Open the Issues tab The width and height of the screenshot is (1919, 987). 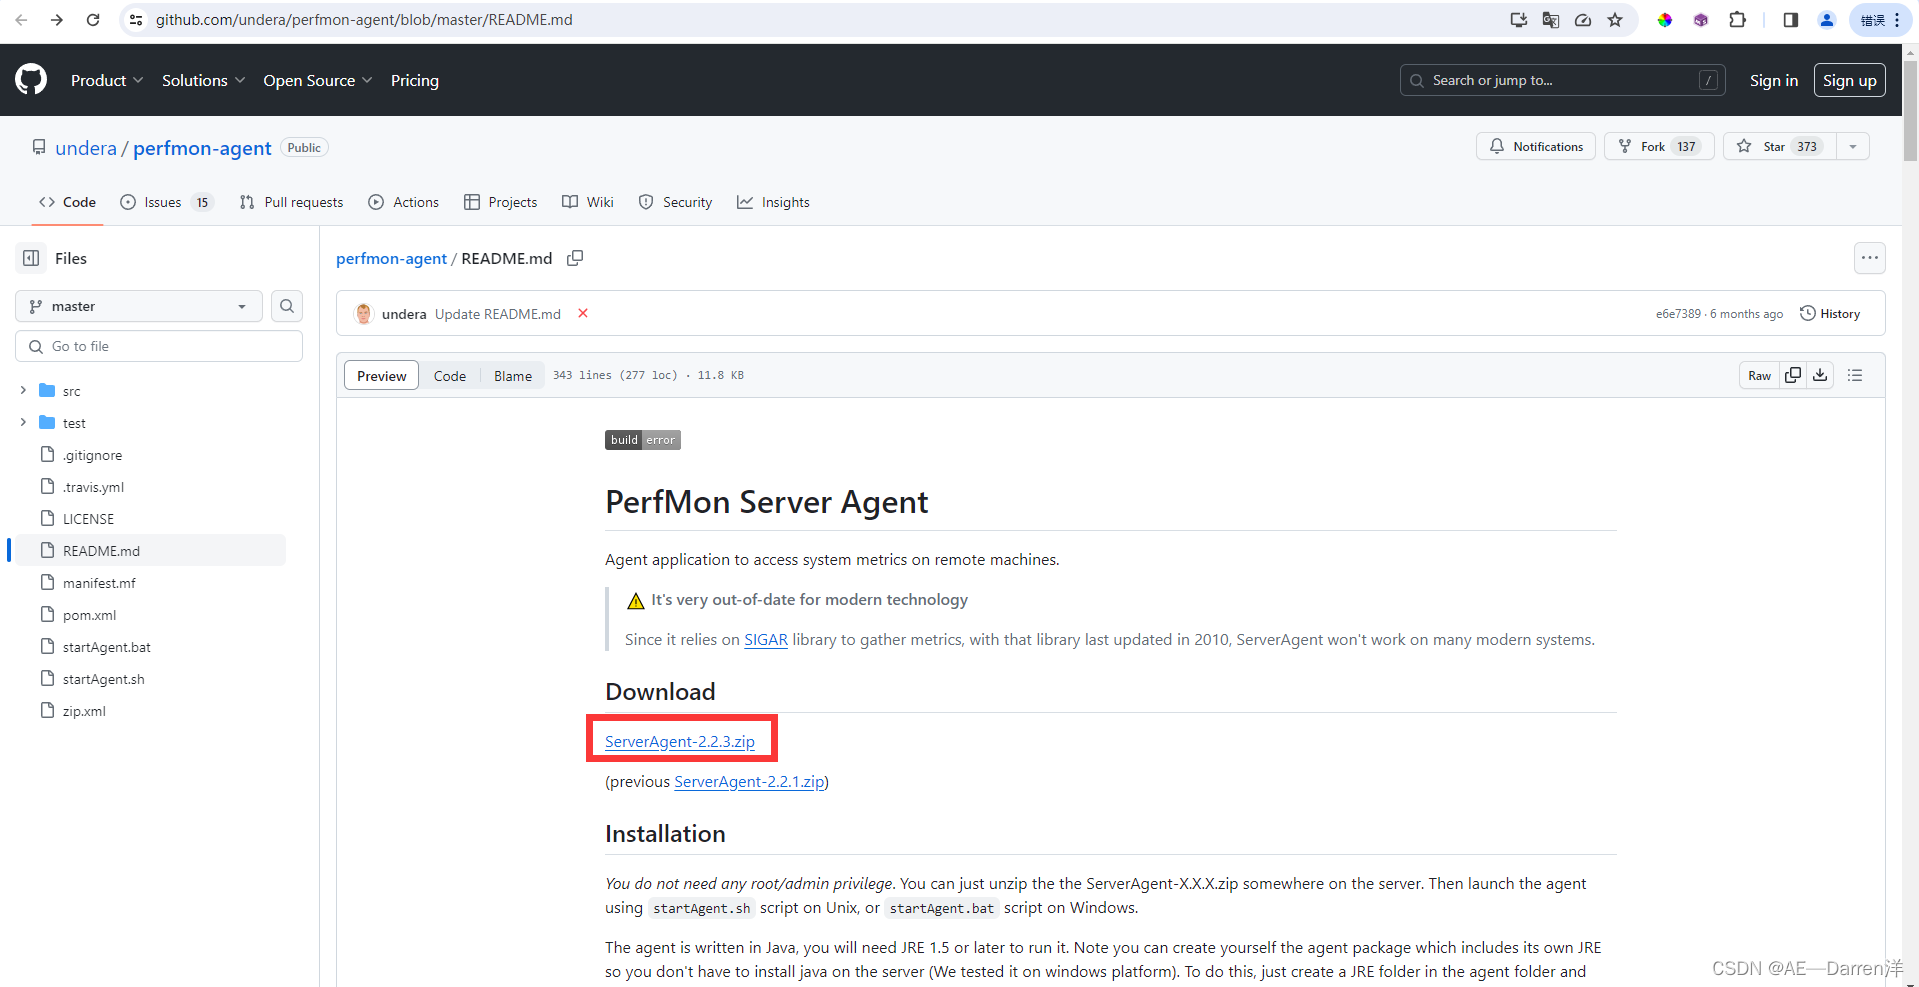click(166, 202)
